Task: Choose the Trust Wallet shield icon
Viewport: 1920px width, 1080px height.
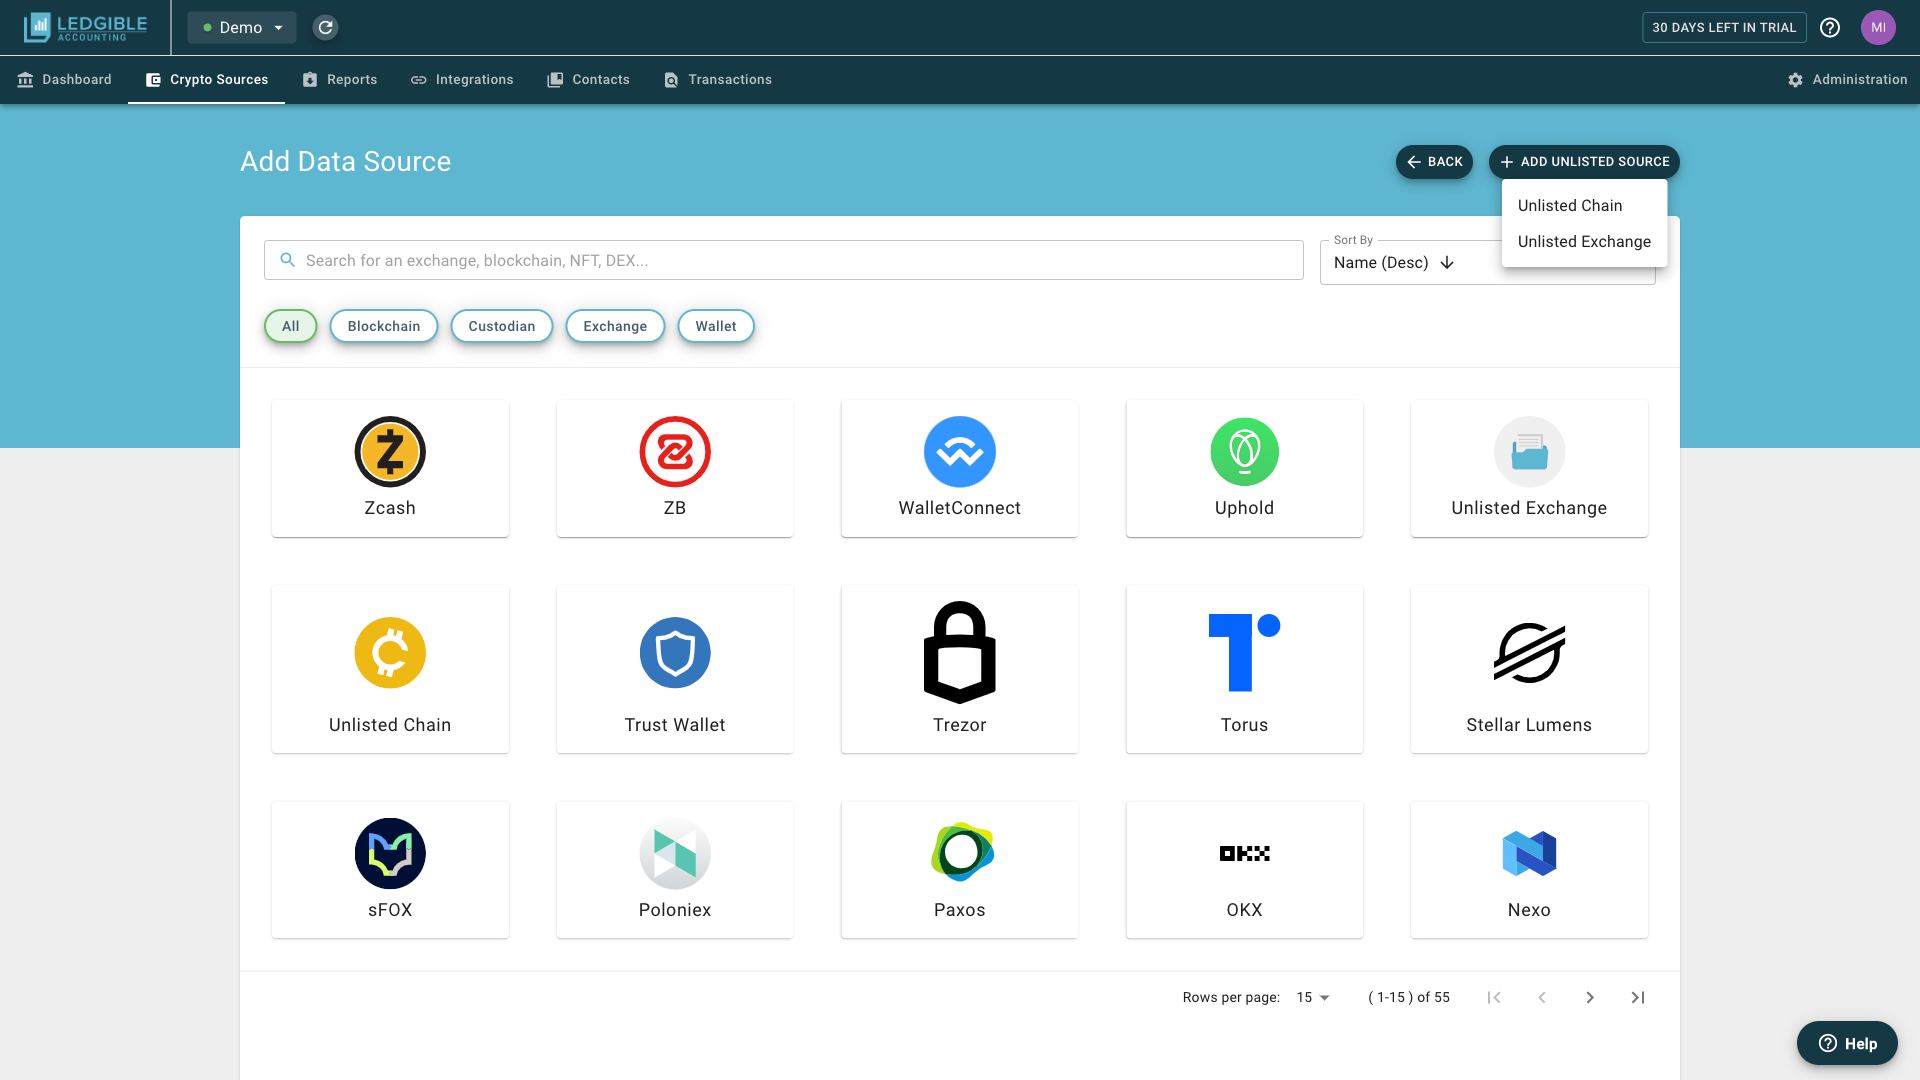Action: [x=675, y=653]
